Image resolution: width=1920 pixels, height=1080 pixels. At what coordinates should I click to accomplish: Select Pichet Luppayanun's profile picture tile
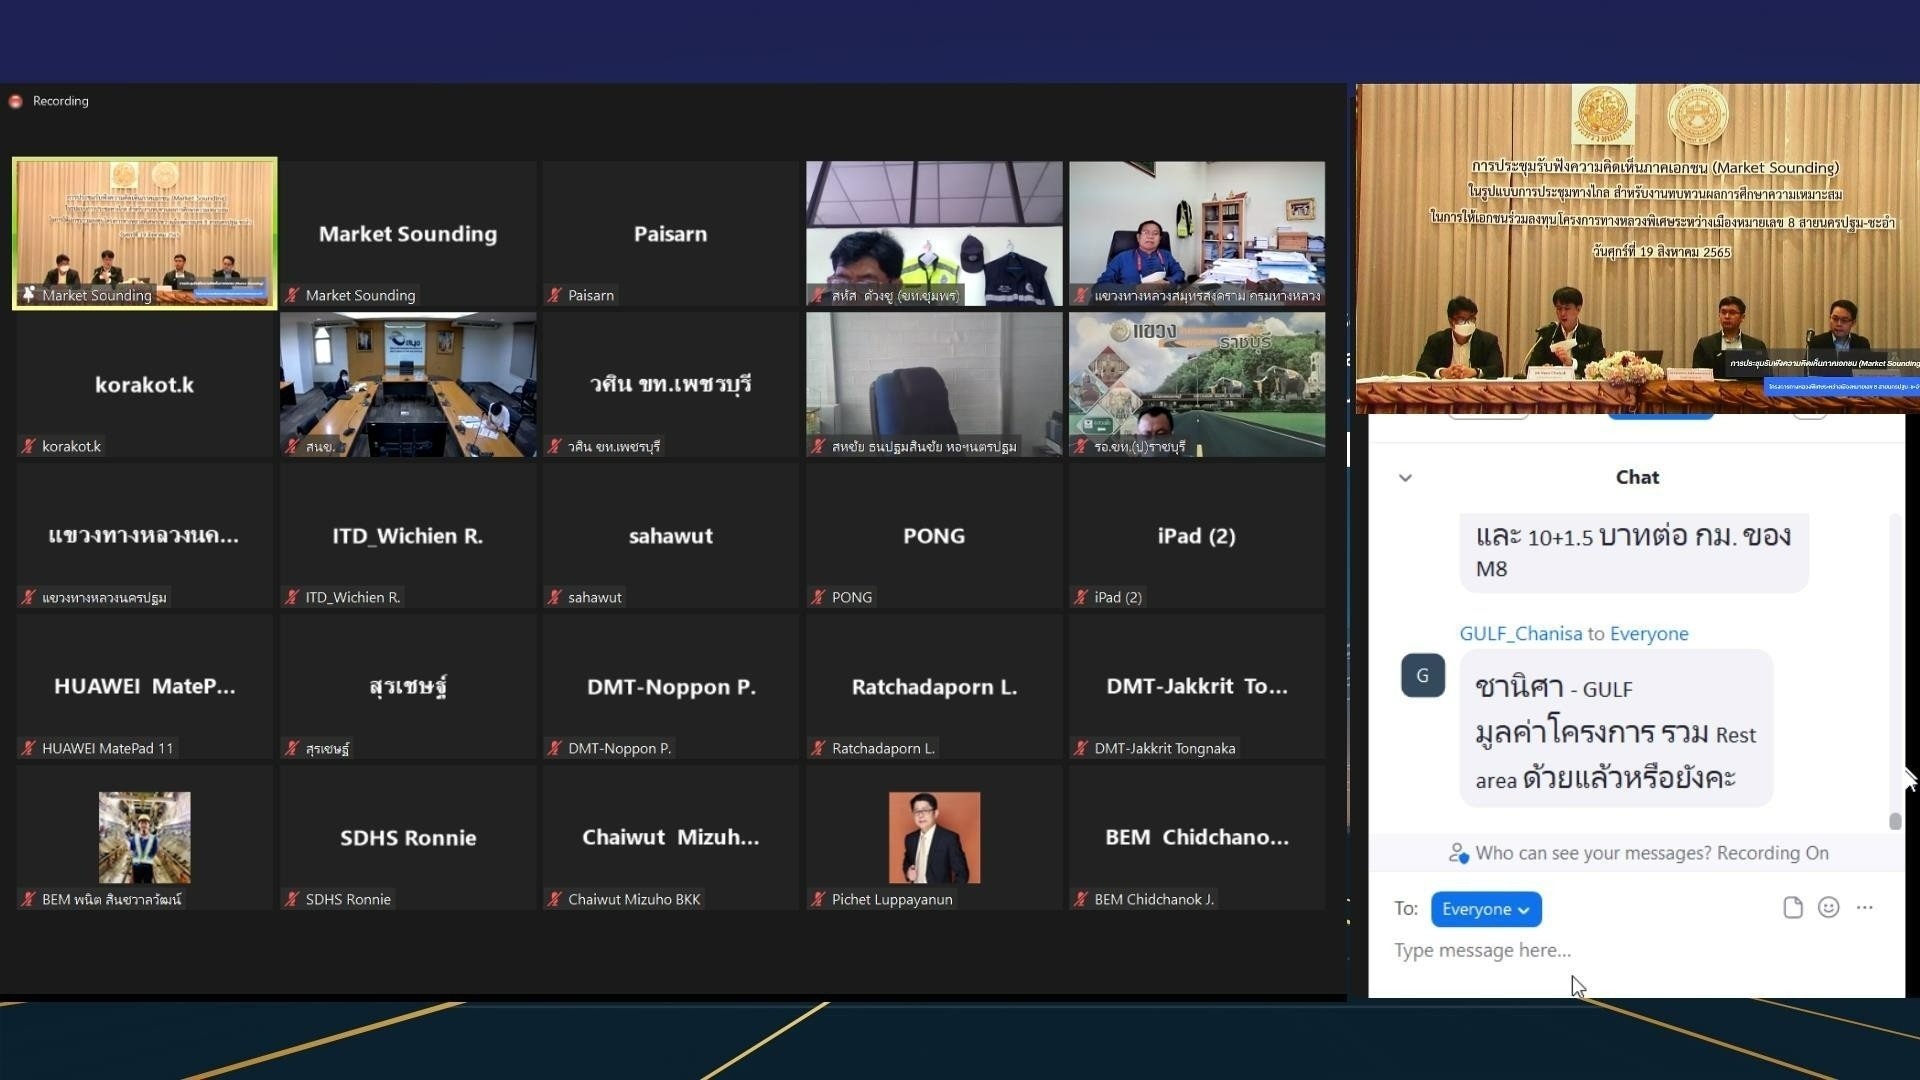tap(934, 837)
